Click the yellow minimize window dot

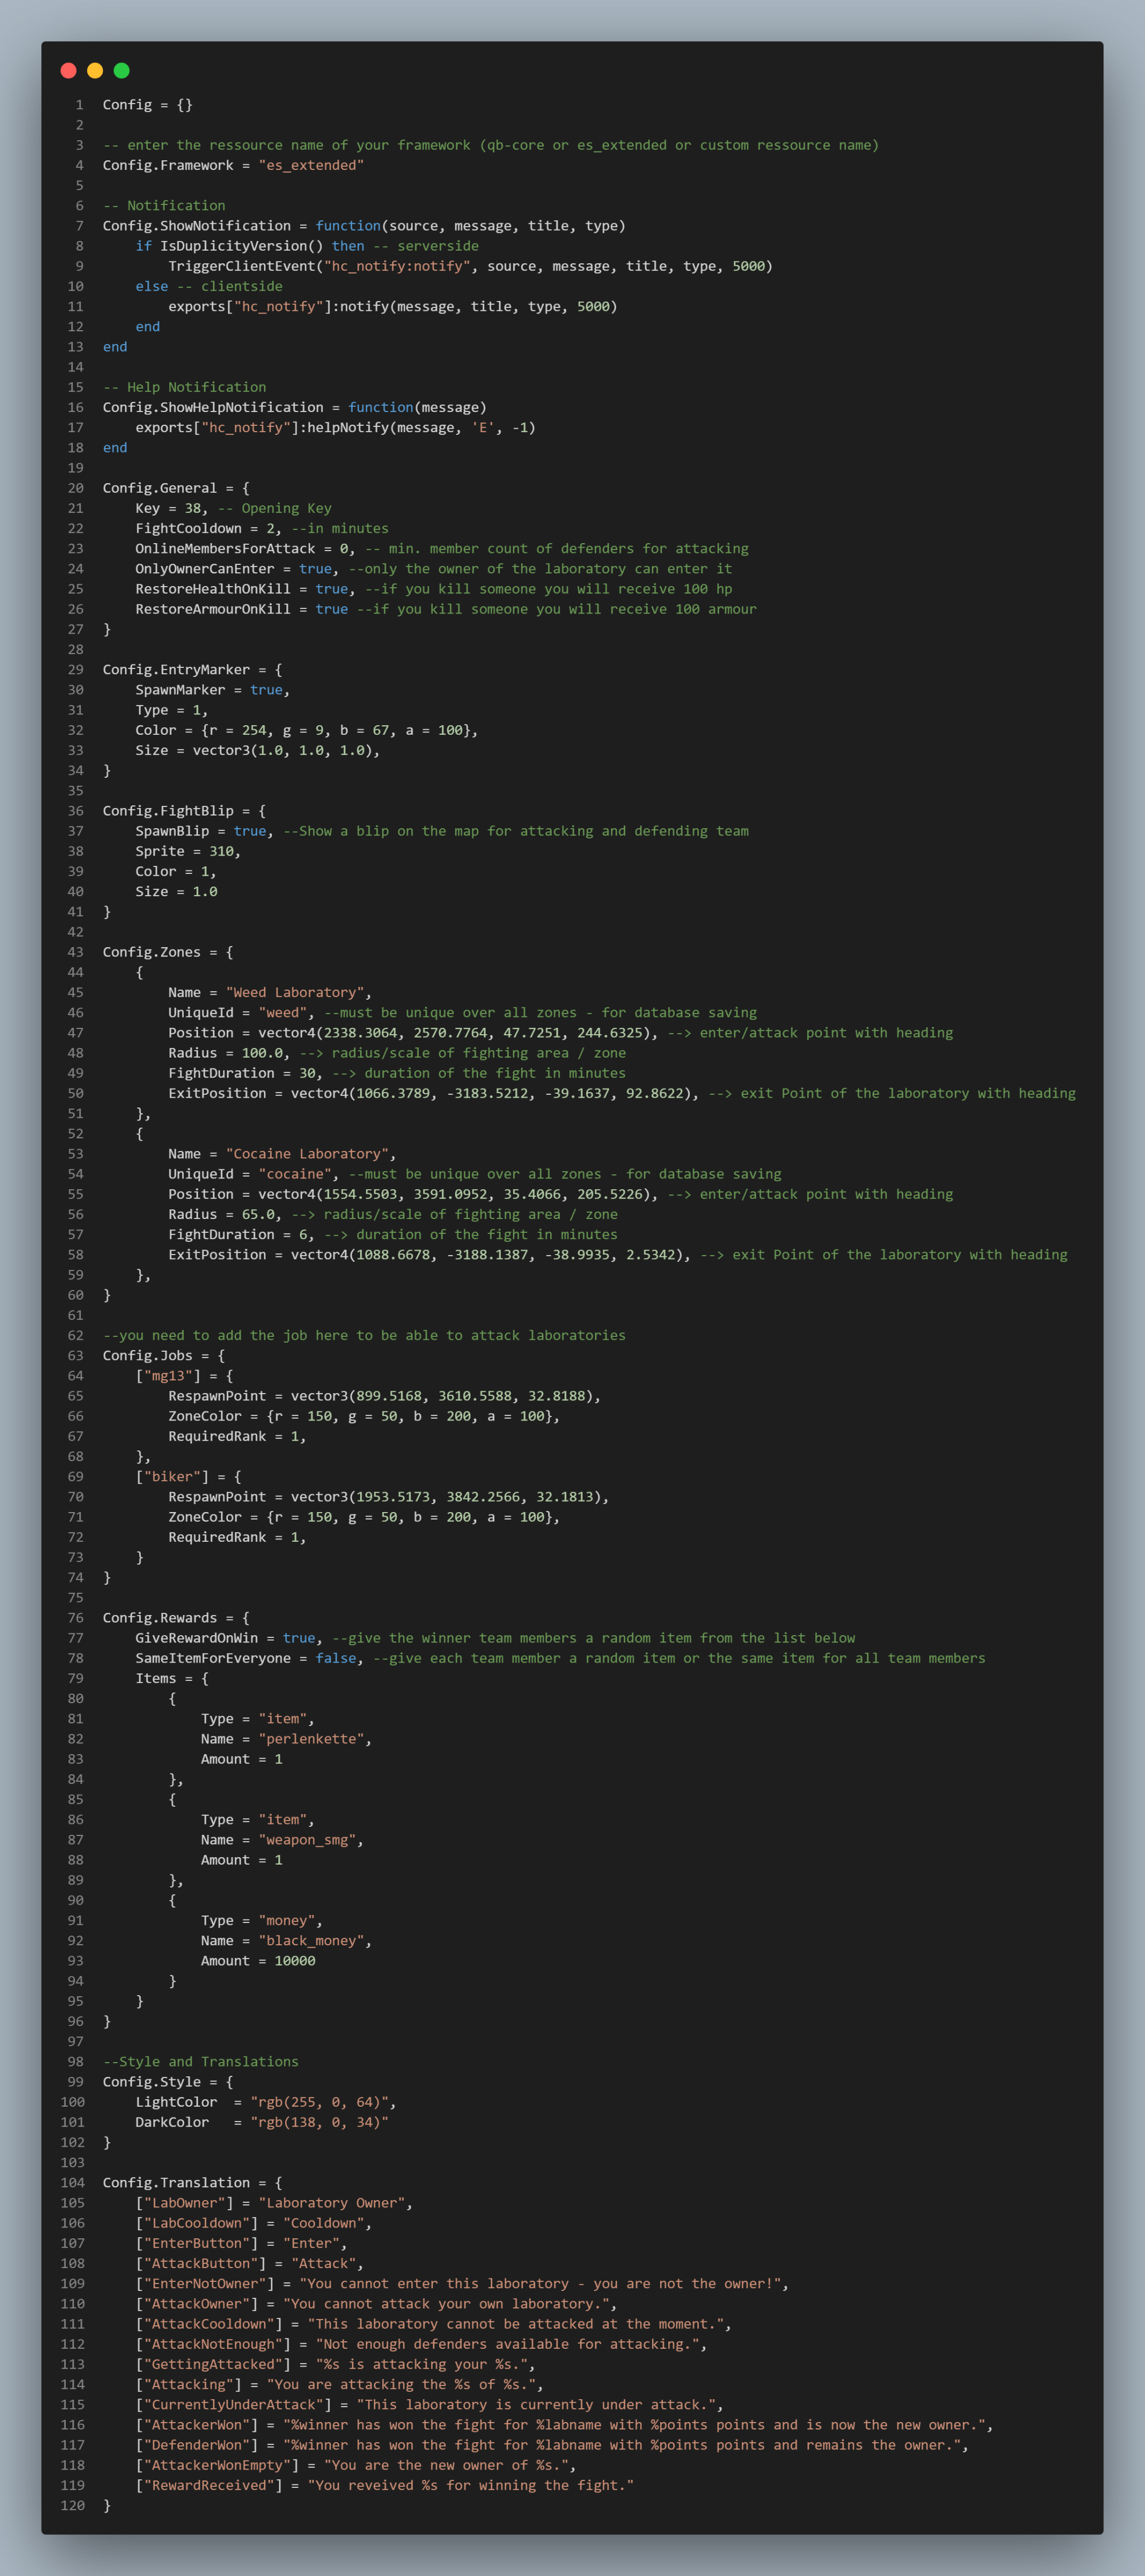pos(95,70)
